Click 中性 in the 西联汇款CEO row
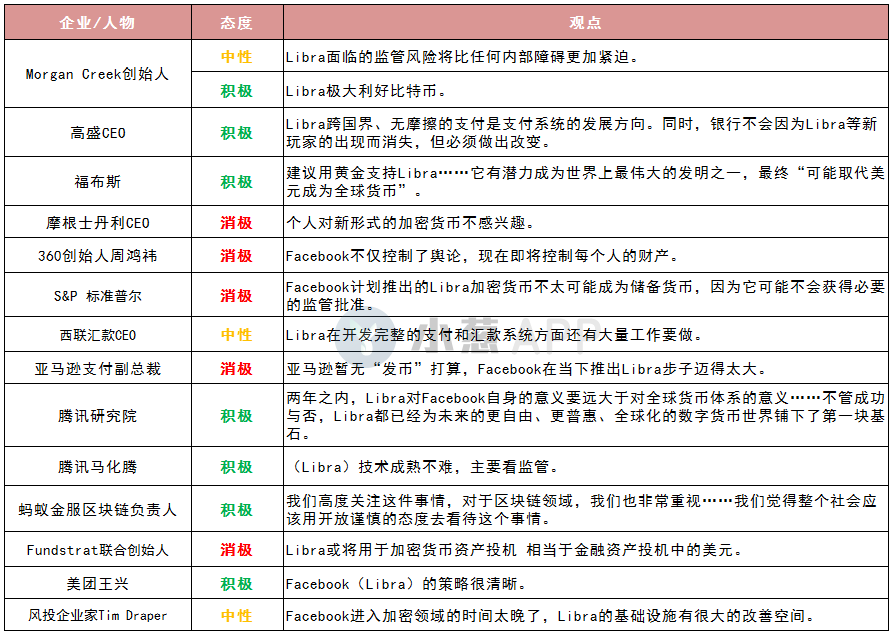Screen dimensions: 894x637 pos(237,335)
